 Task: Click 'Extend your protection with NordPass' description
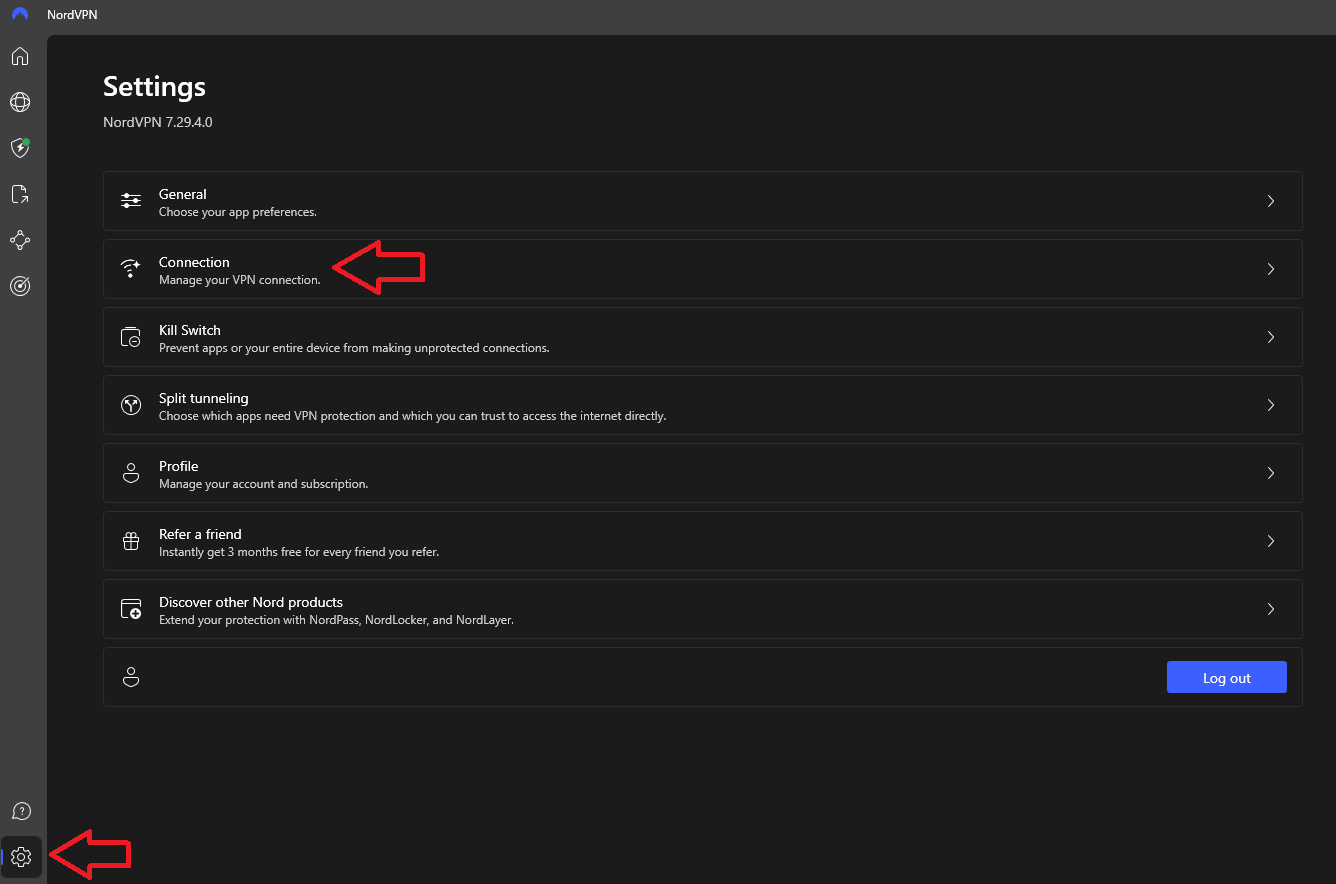(x=336, y=620)
